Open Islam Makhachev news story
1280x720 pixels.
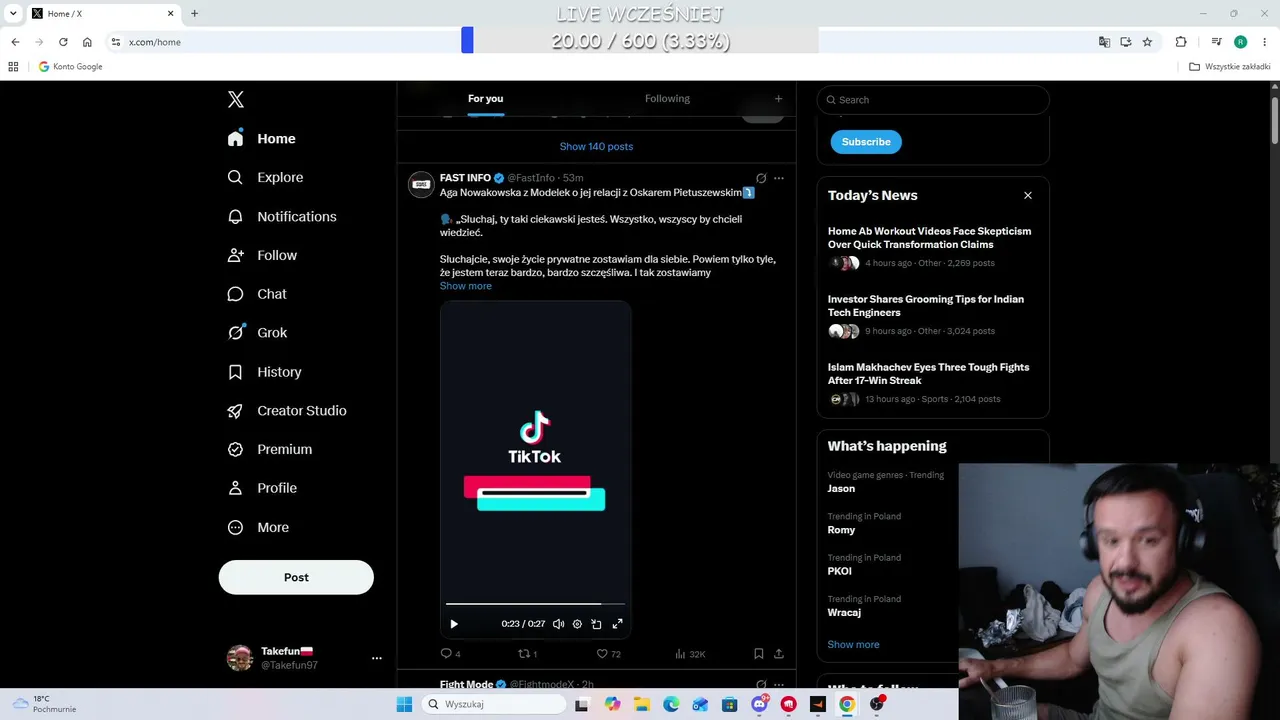click(x=933, y=383)
